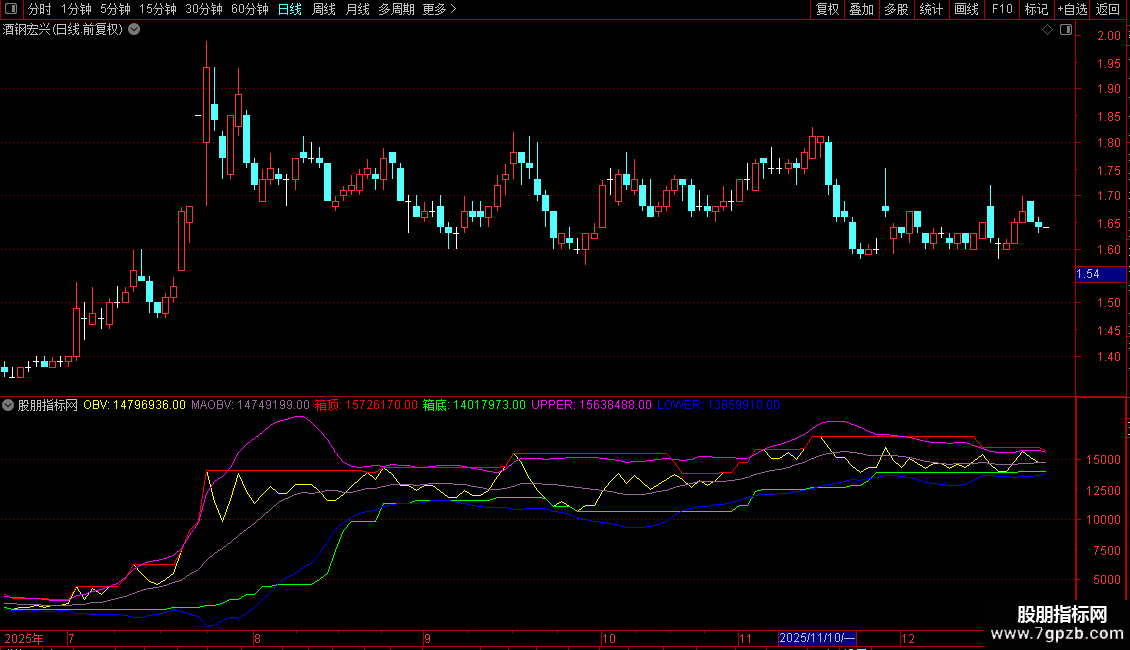Click the diamond marker icon at top right
Viewport: 1130px width, 650px height.
pyautogui.click(x=1047, y=30)
